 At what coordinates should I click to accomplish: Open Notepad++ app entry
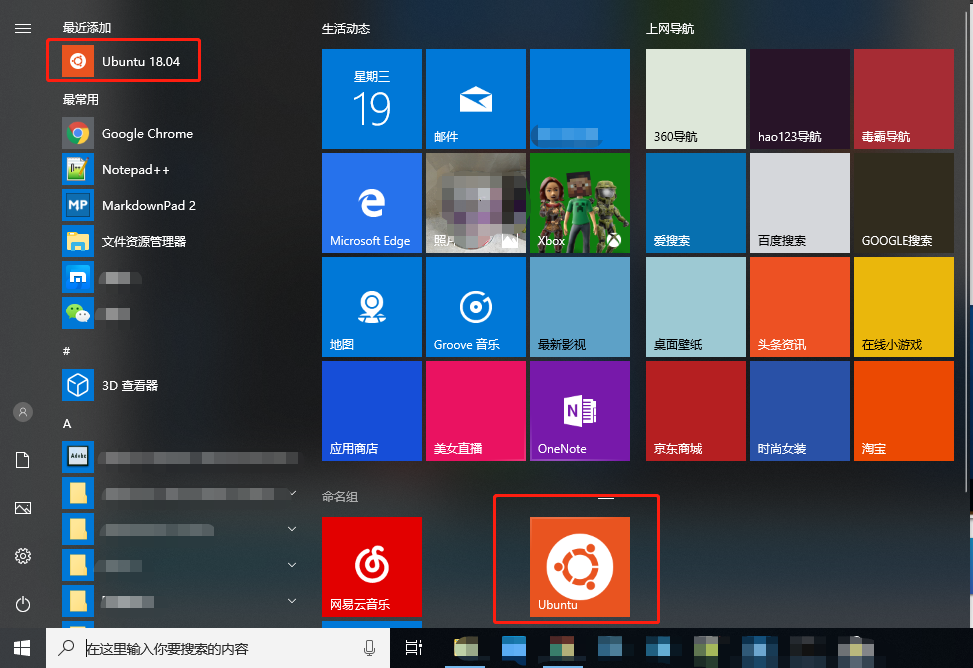click(x=180, y=169)
